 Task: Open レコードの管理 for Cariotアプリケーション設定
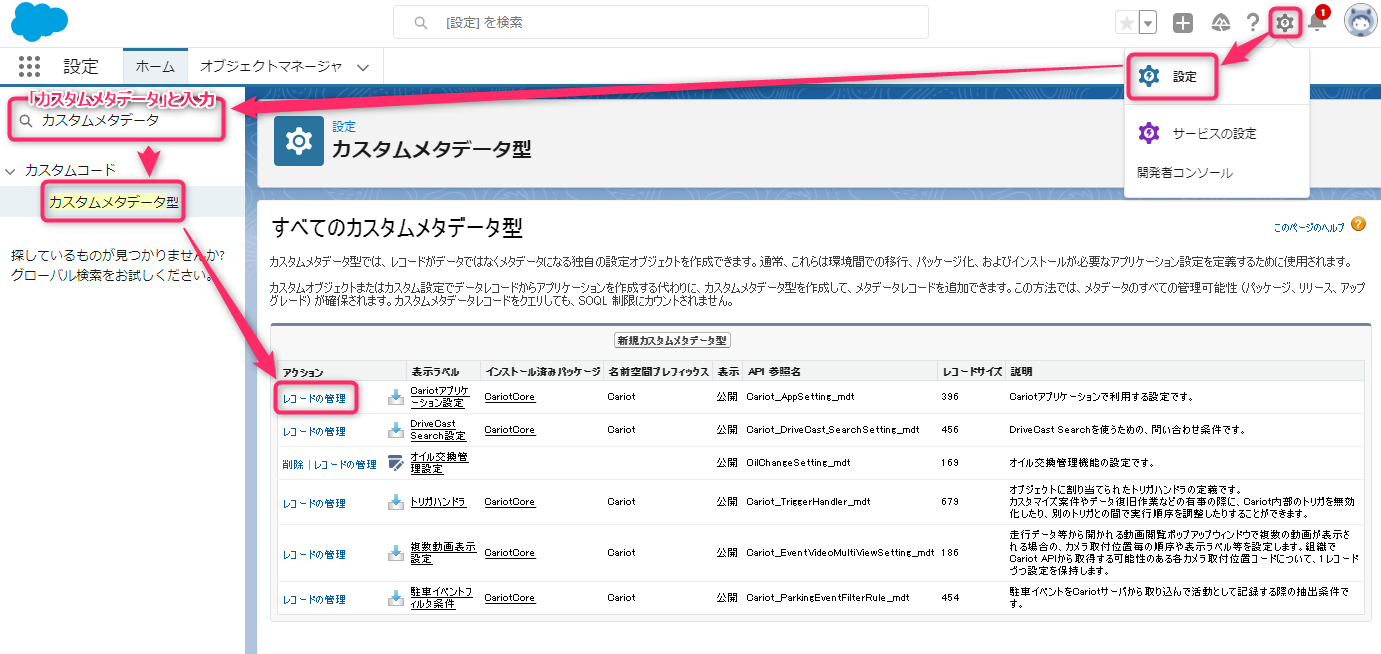point(314,398)
